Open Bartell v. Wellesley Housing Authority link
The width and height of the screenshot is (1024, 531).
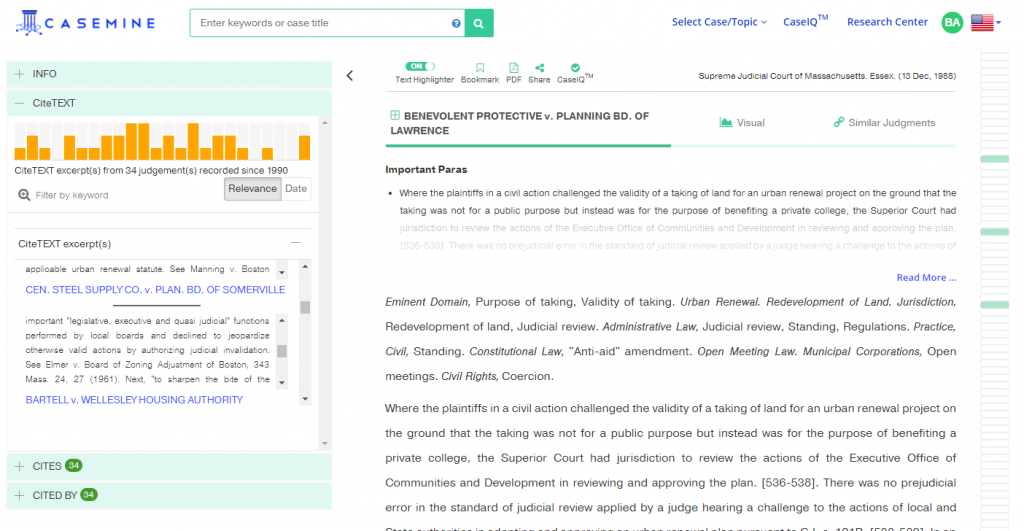[x=134, y=400]
